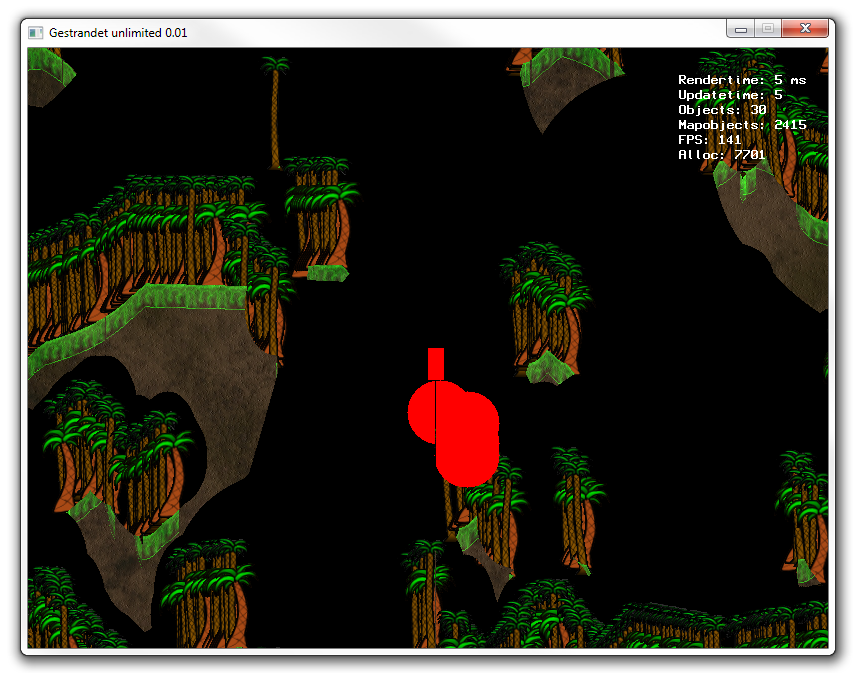Click the window title 'Gestrandet unlimited 0.01'
The height and width of the screenshot is (673, 857).
(118, 32)
